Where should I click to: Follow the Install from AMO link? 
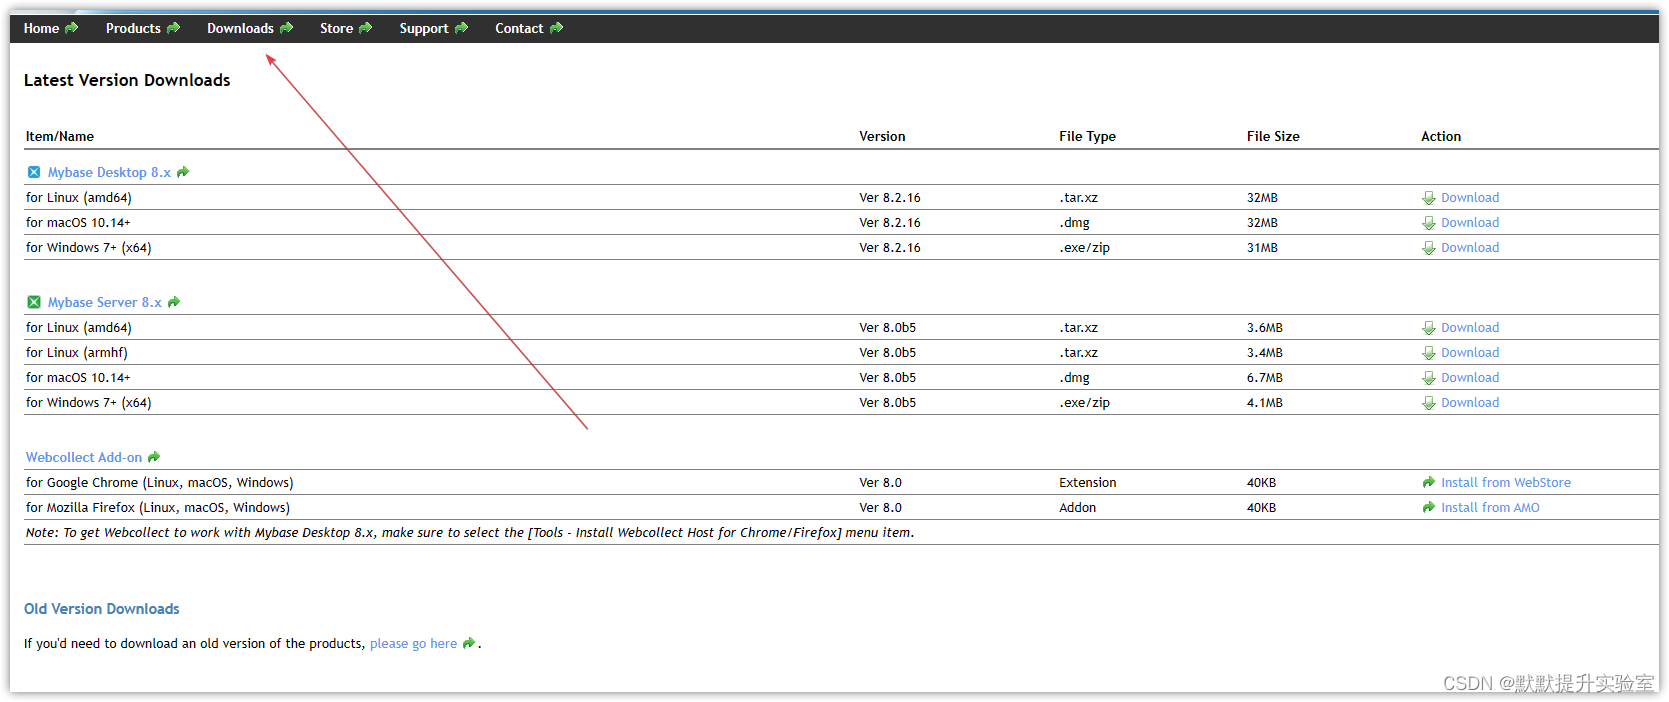click(1490, 507)
